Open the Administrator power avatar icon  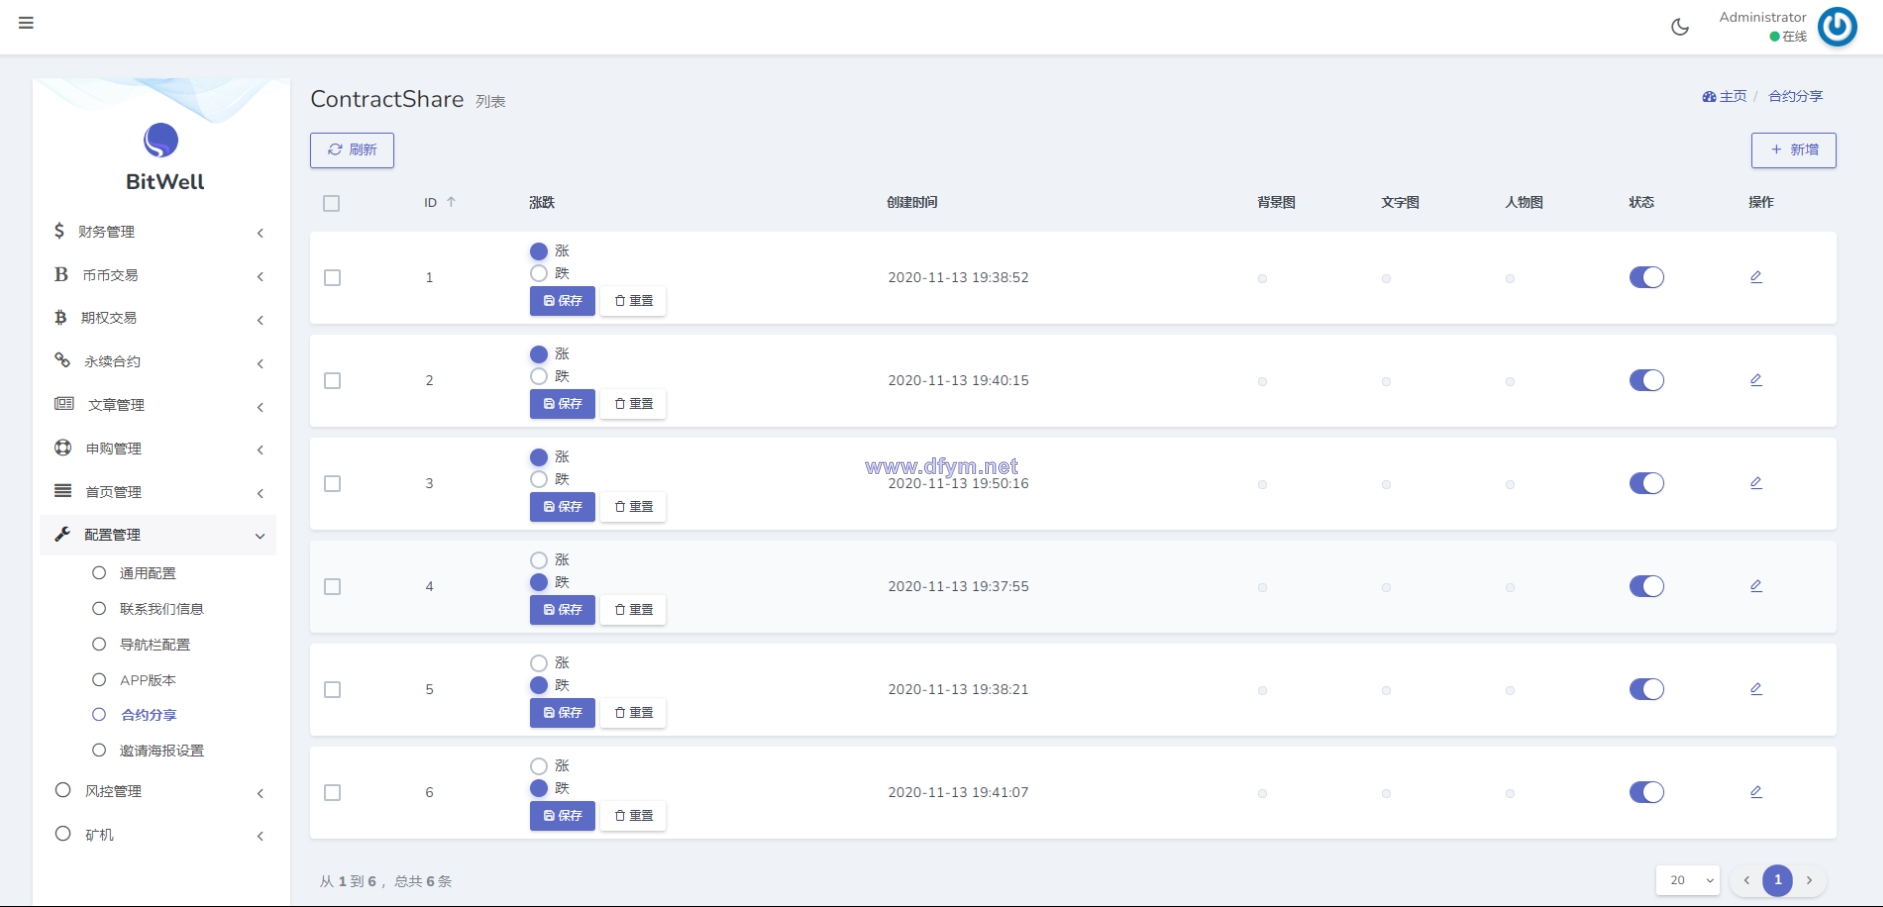pyautogui.click(x=1837, y=27)
